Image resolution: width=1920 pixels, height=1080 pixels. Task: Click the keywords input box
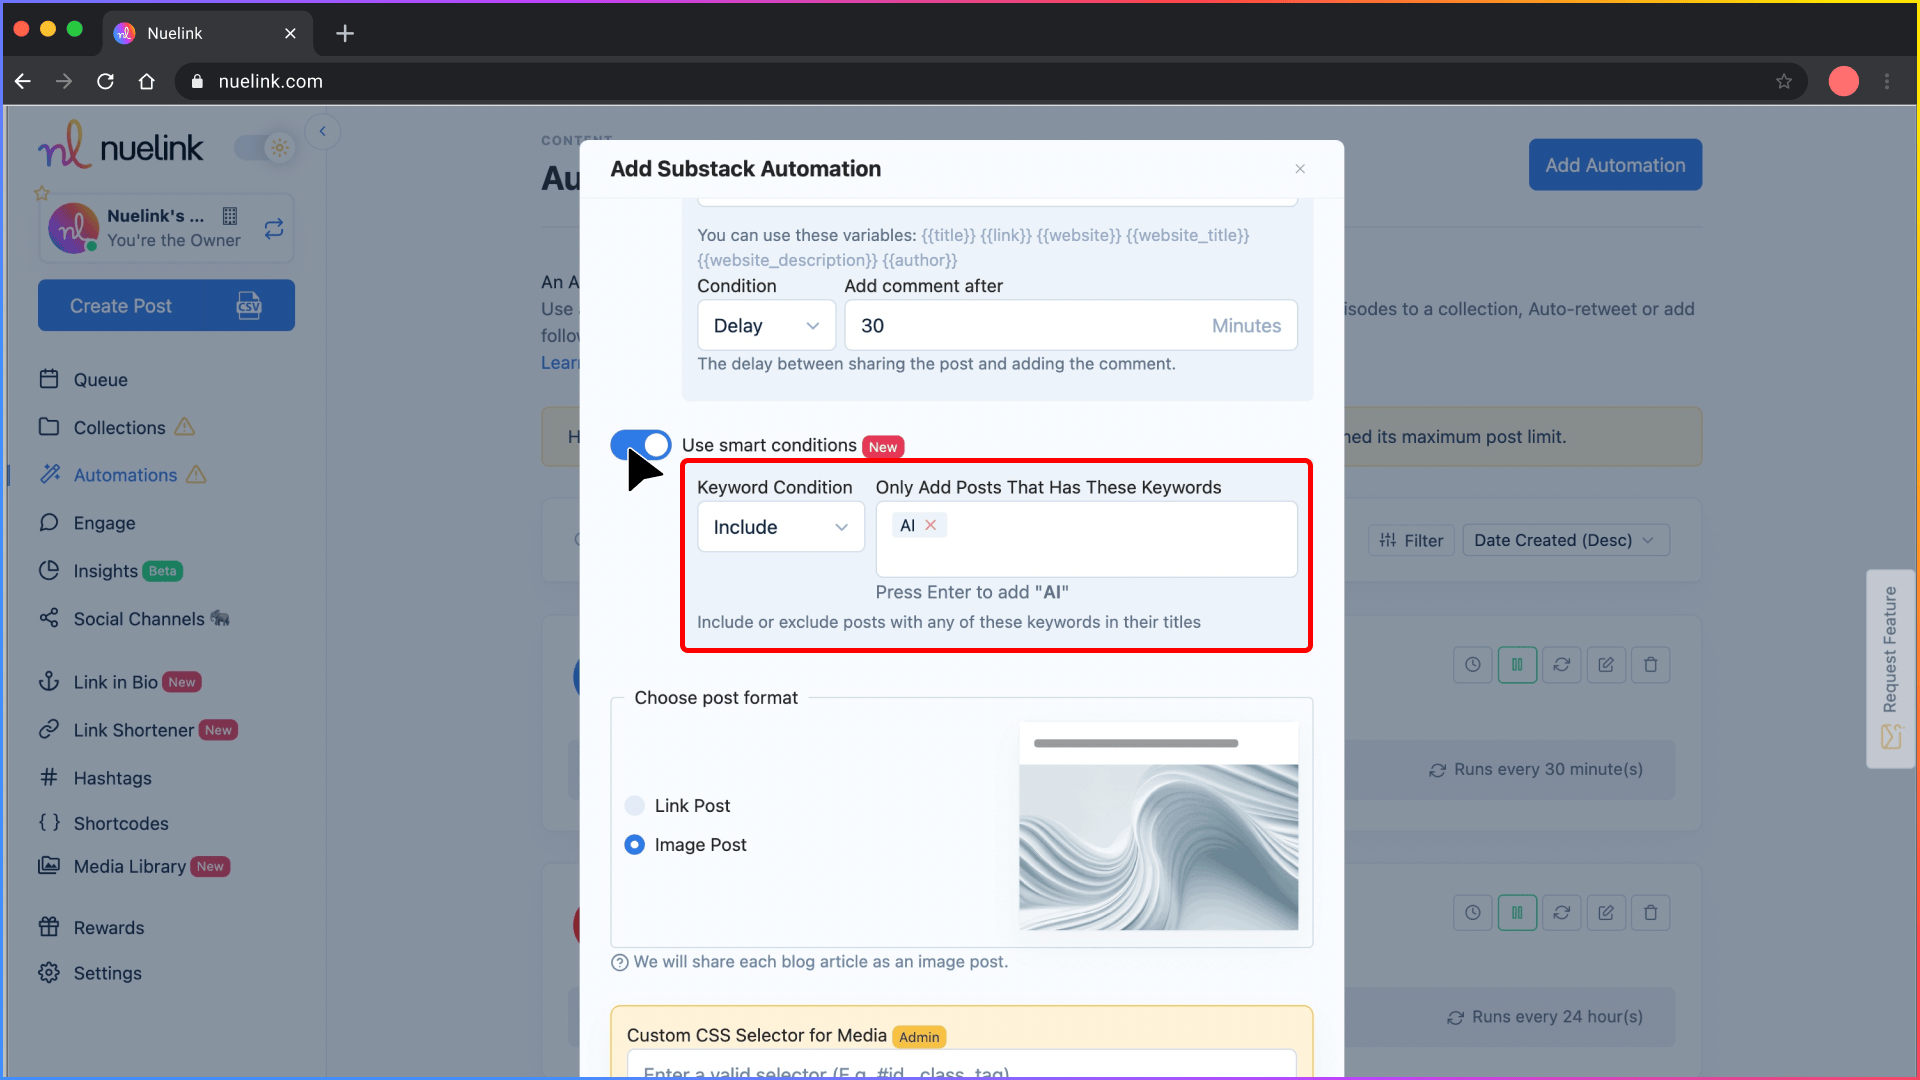pyautogui.click(x=1086, y=539)
